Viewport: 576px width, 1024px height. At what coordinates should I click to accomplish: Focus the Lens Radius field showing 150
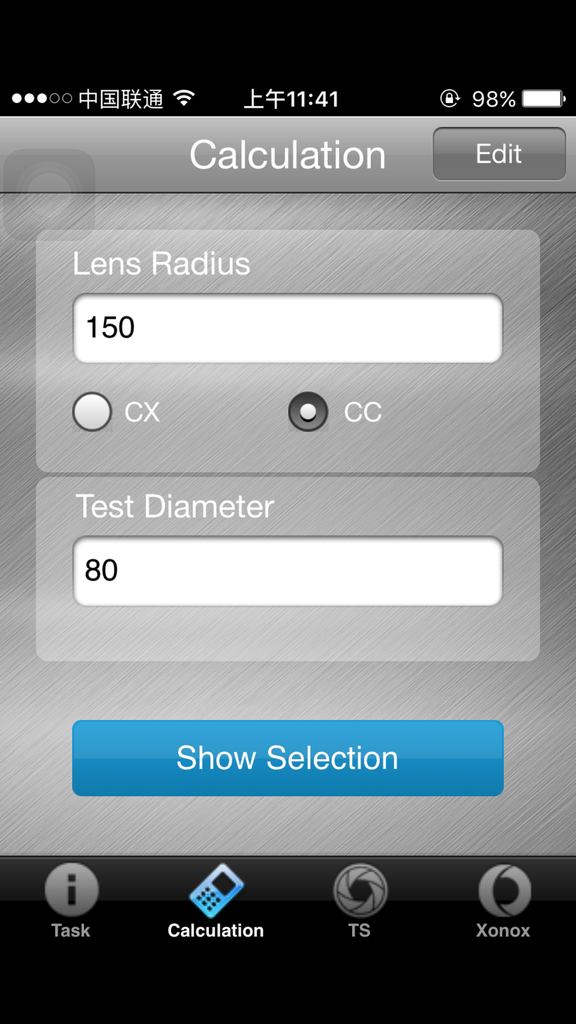click(288, 328)
